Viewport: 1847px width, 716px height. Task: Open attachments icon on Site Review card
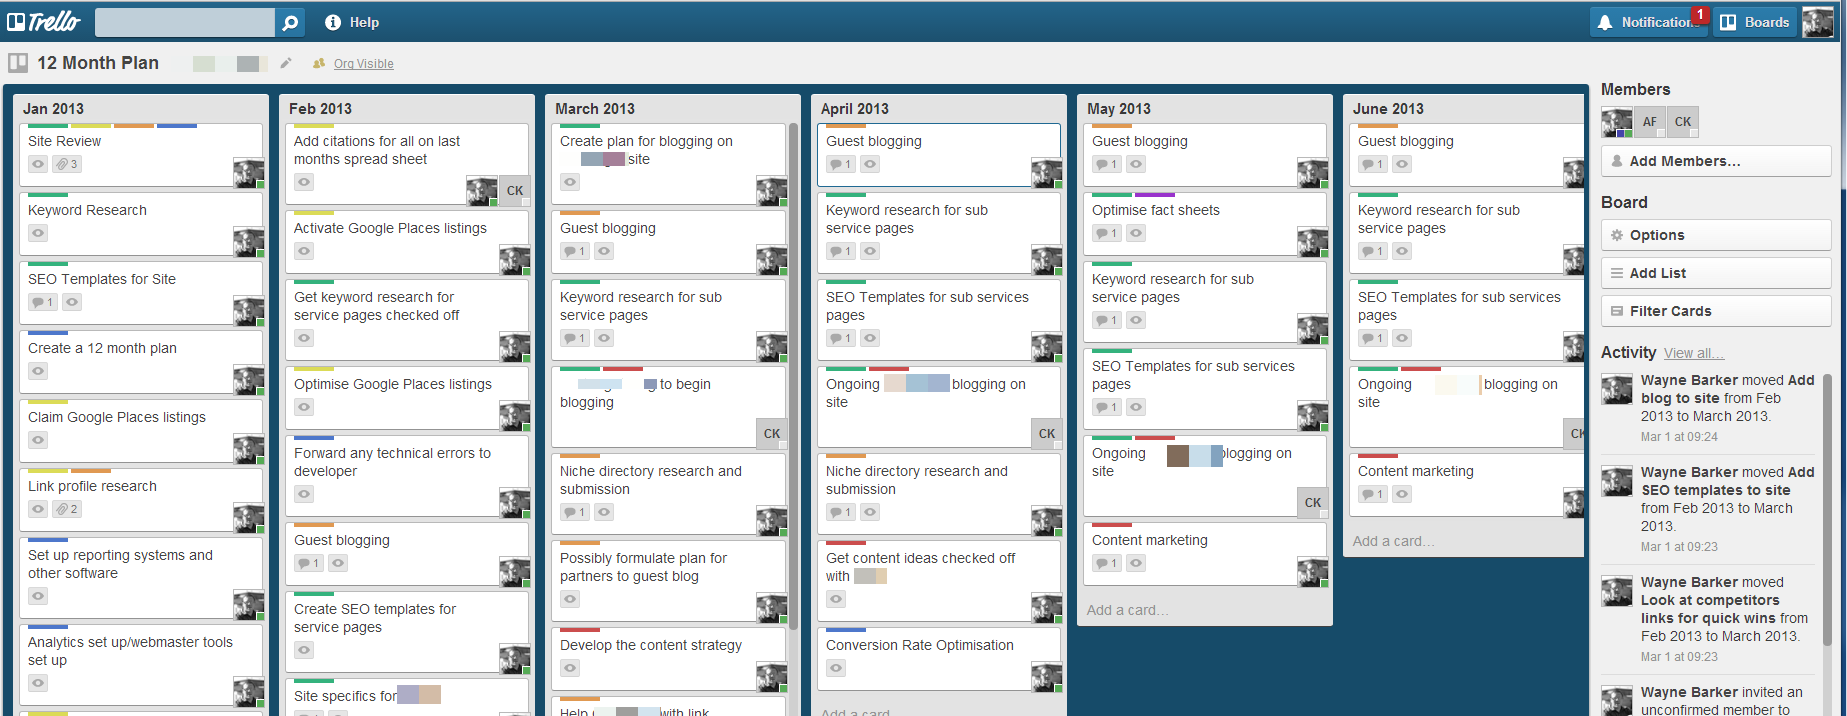(x=67, y=164)
